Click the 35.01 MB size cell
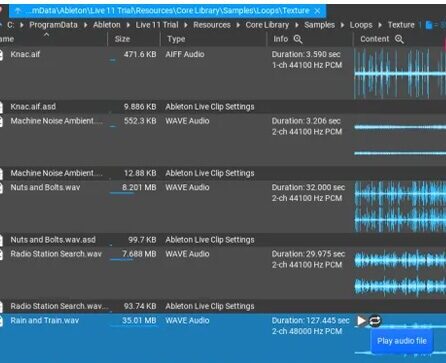The width and height of the screenshot is (446, 363). 139,321
